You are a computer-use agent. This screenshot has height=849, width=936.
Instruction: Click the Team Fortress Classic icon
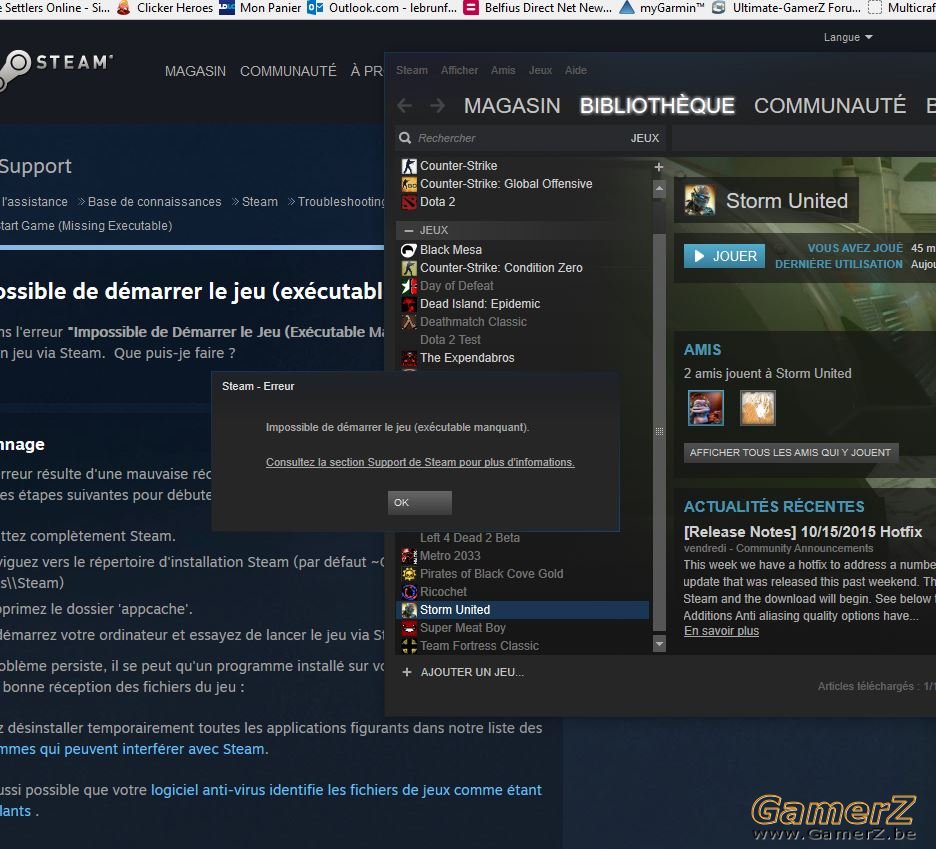coord(409,646)
